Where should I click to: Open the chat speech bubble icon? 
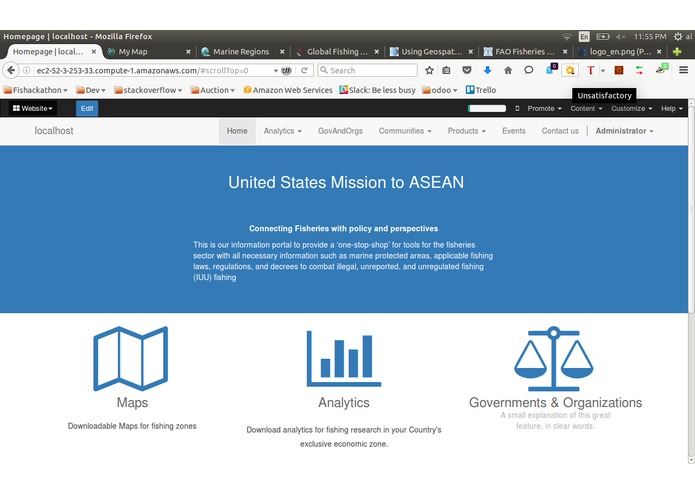[528, 70]
